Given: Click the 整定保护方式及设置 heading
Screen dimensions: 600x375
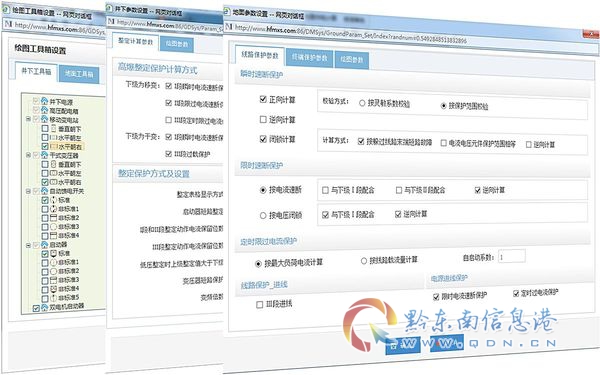Looking at the screenshot, I should pyautogui.click(x=153, y=174).
